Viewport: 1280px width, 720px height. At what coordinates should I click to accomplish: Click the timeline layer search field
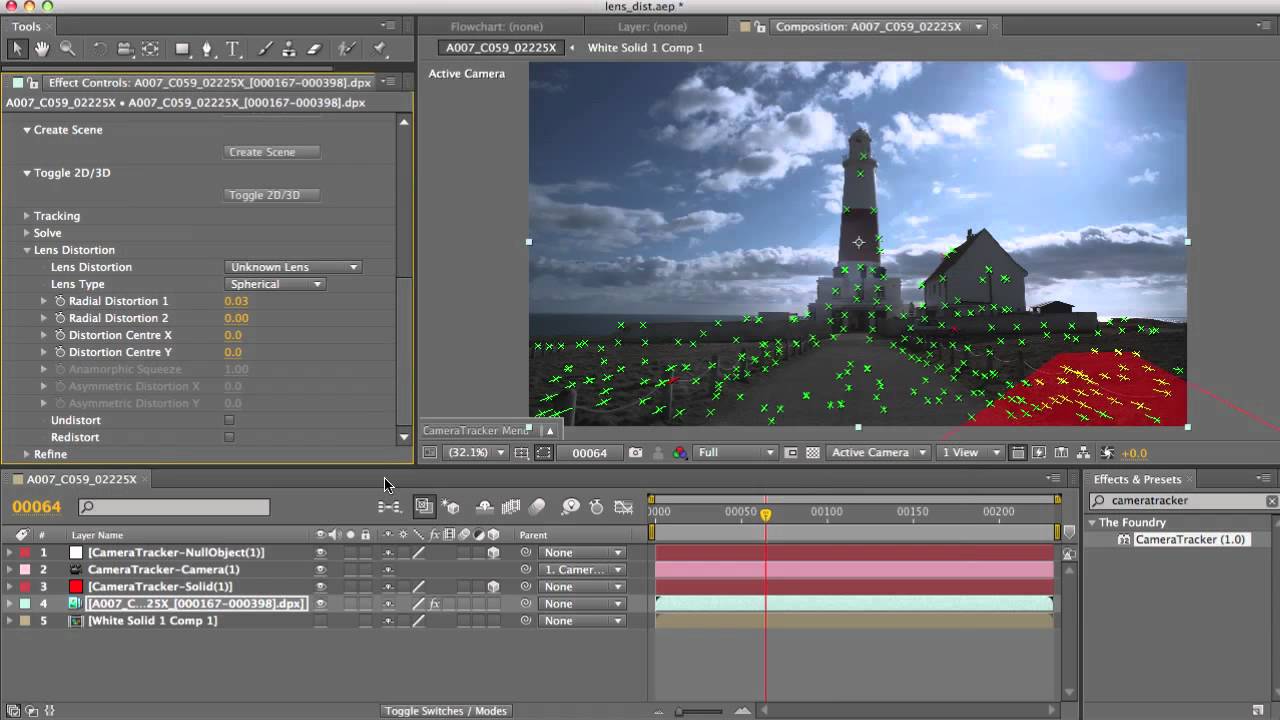[174, 508]
